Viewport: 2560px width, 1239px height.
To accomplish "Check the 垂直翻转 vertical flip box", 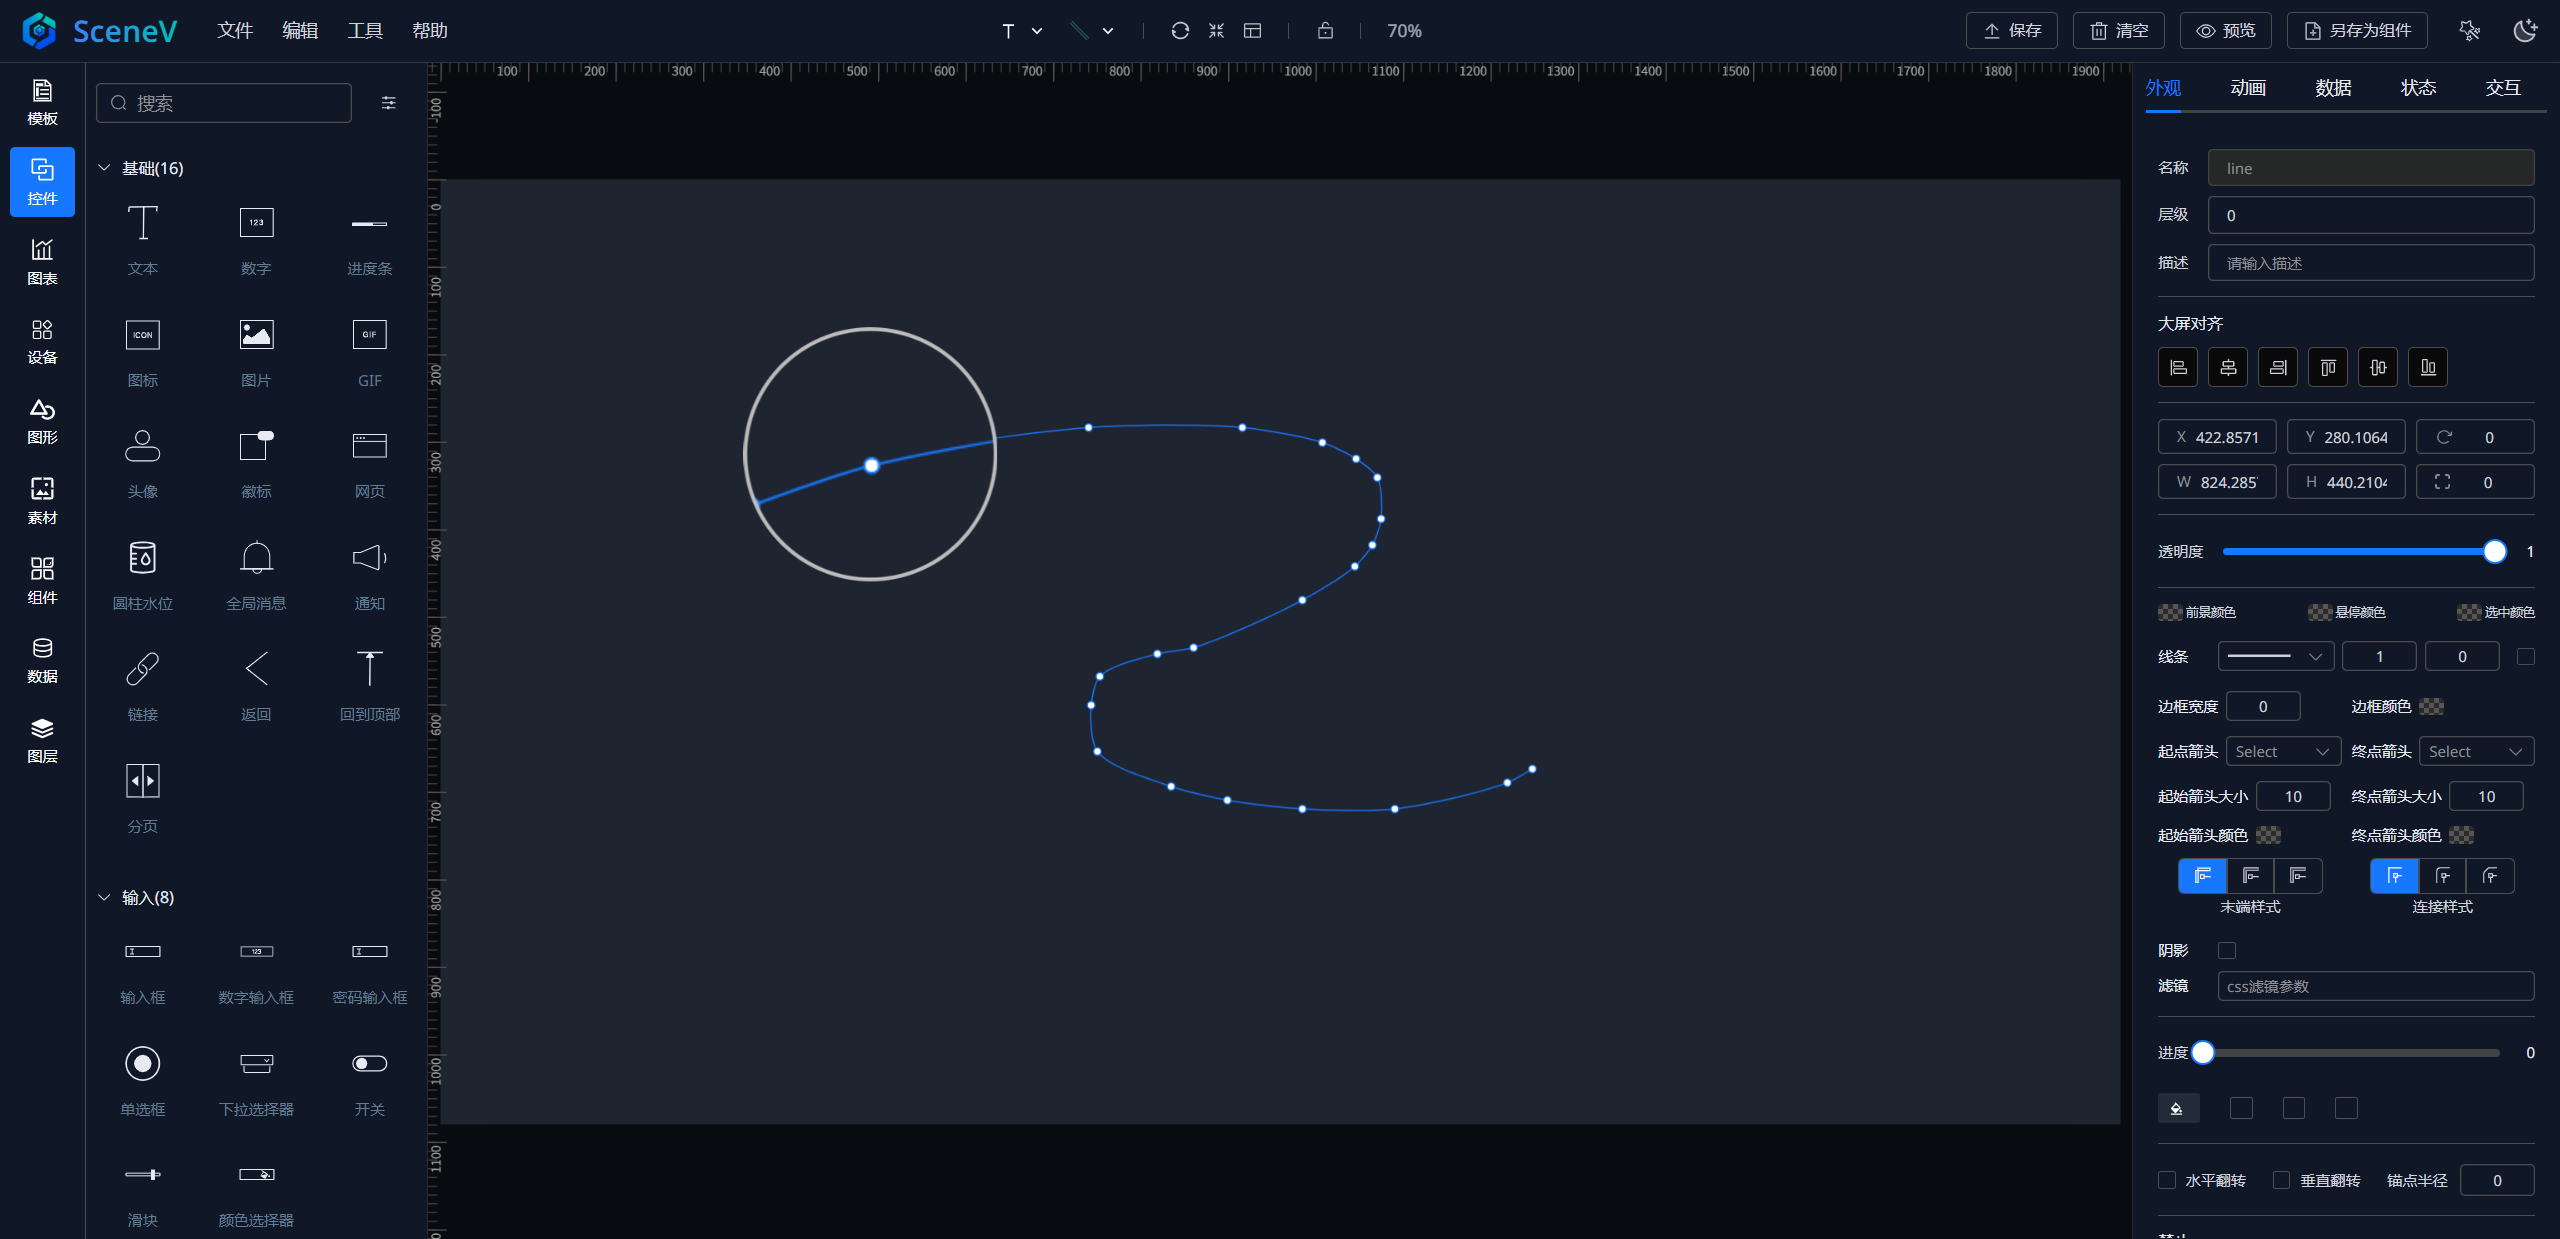I will point(2281,1180).
